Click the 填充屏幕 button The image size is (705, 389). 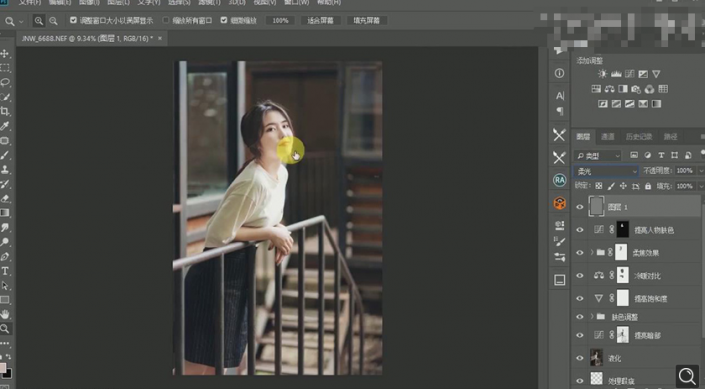point(366,21)
